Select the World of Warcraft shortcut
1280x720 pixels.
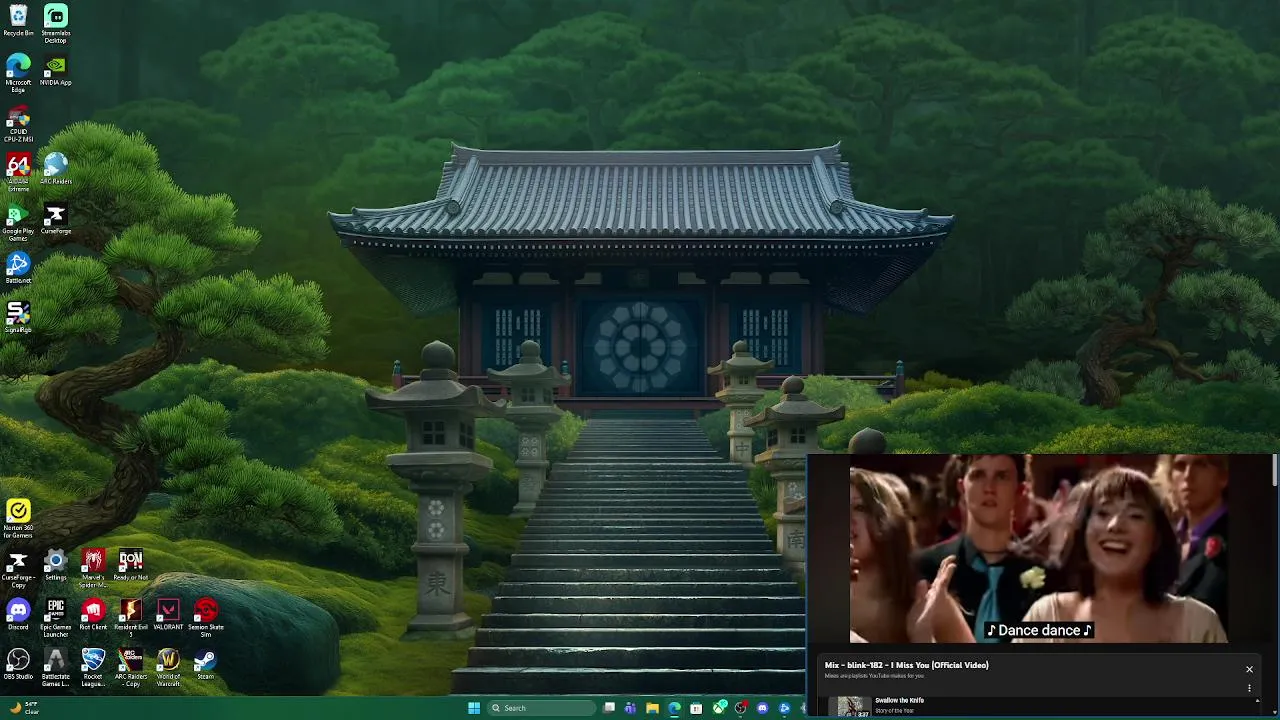click(x=168, y=667)
